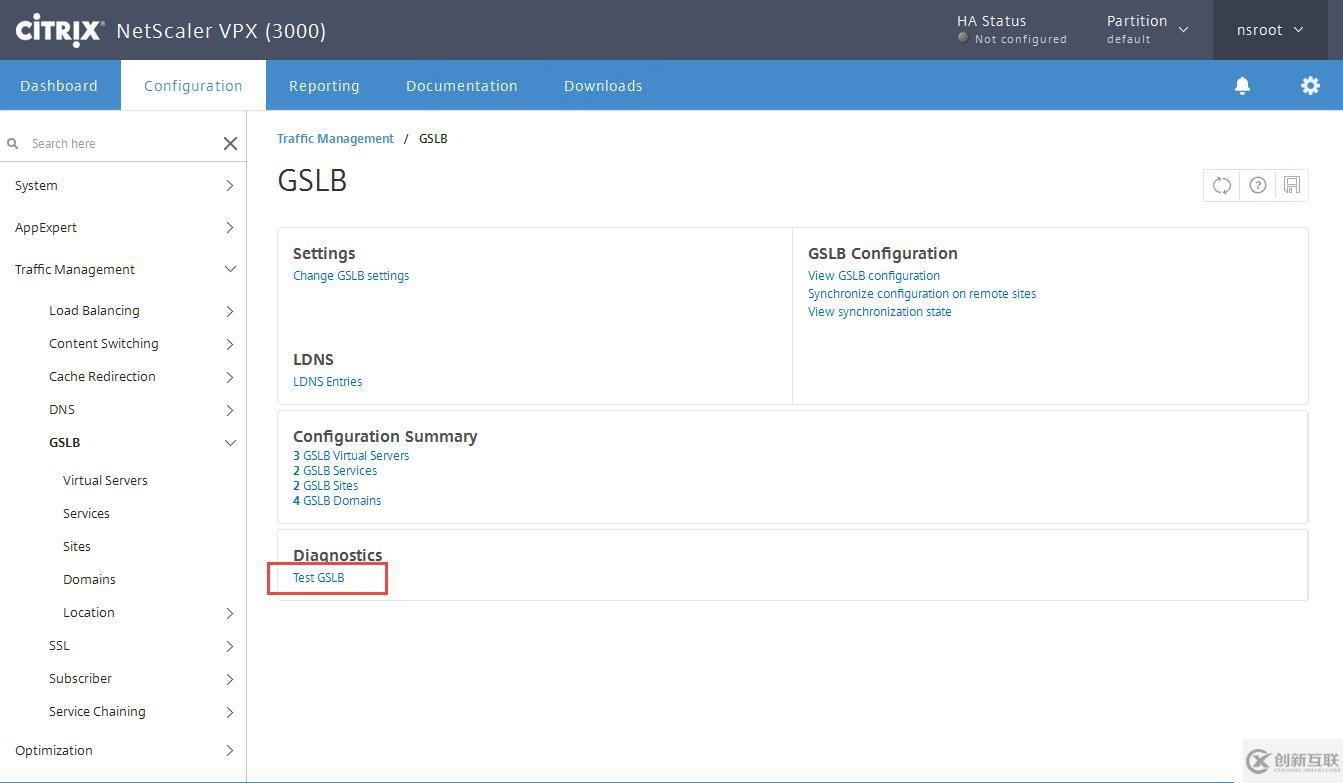Expand the Load Balancing chevron
This screenshot has width=1343, height=783.
(x=229, y=311)
